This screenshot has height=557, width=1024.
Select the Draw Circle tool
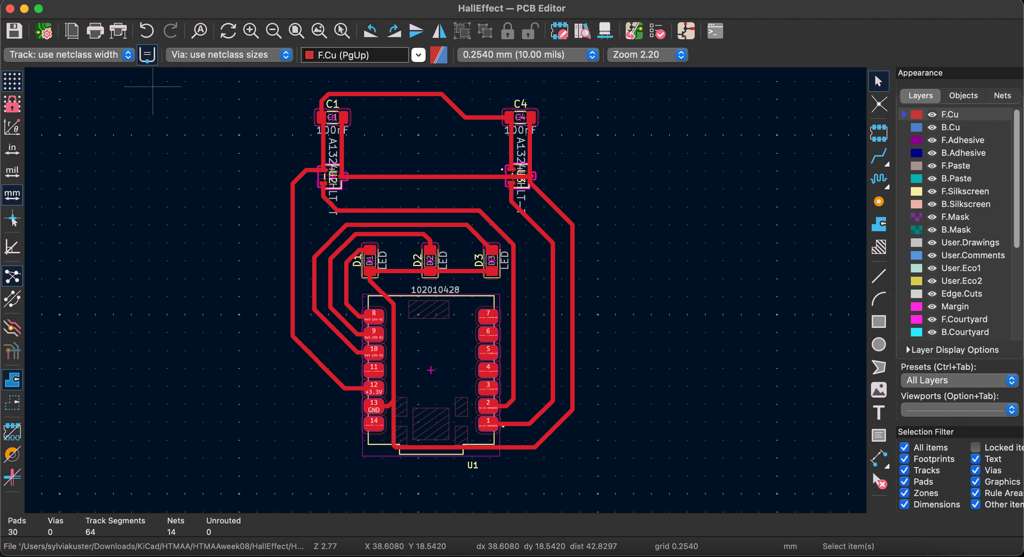879,344
